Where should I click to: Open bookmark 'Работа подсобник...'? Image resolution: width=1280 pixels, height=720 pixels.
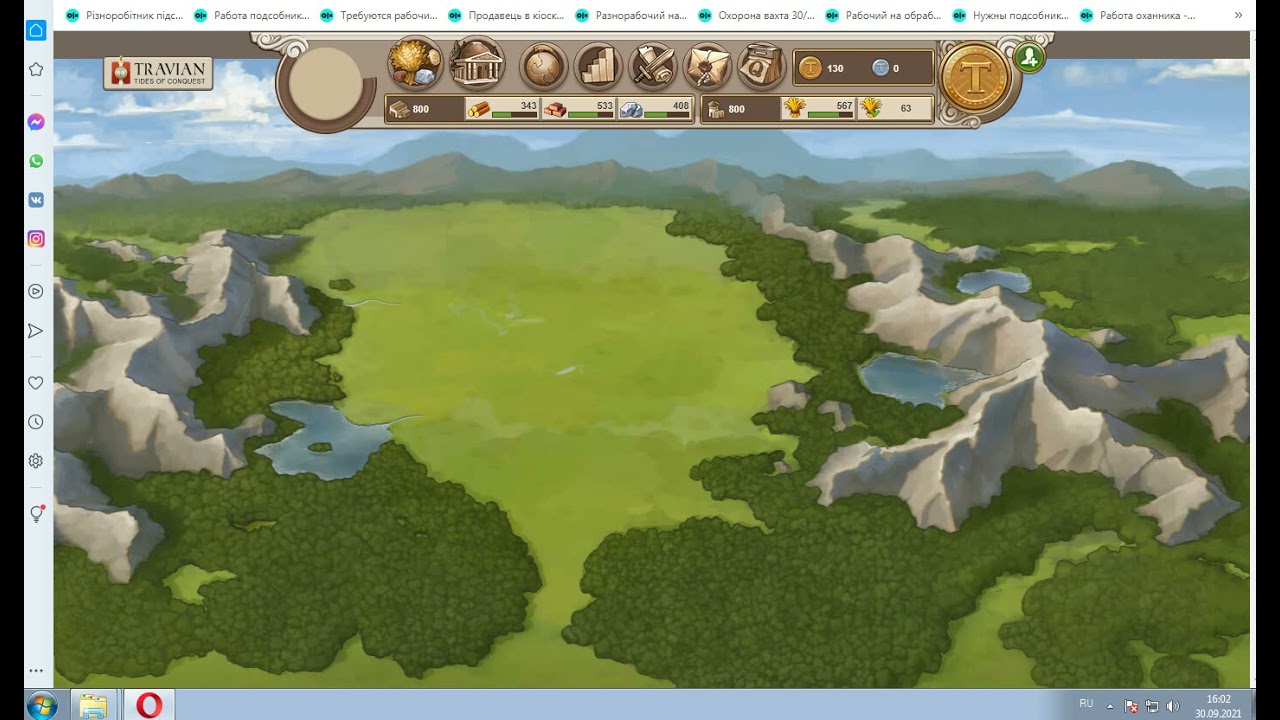tap(251, 15)
